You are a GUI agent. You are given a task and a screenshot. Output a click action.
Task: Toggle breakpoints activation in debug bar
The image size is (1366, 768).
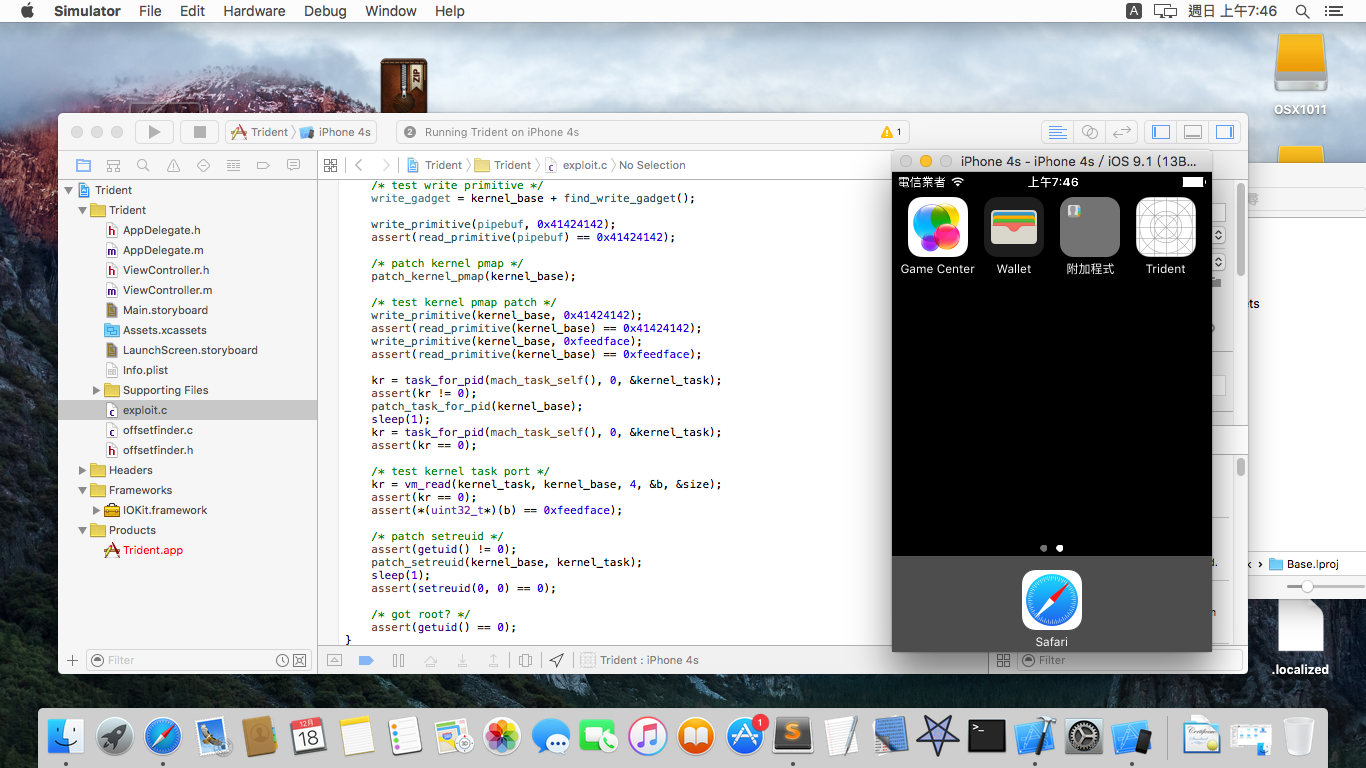[x=366, y=660]
